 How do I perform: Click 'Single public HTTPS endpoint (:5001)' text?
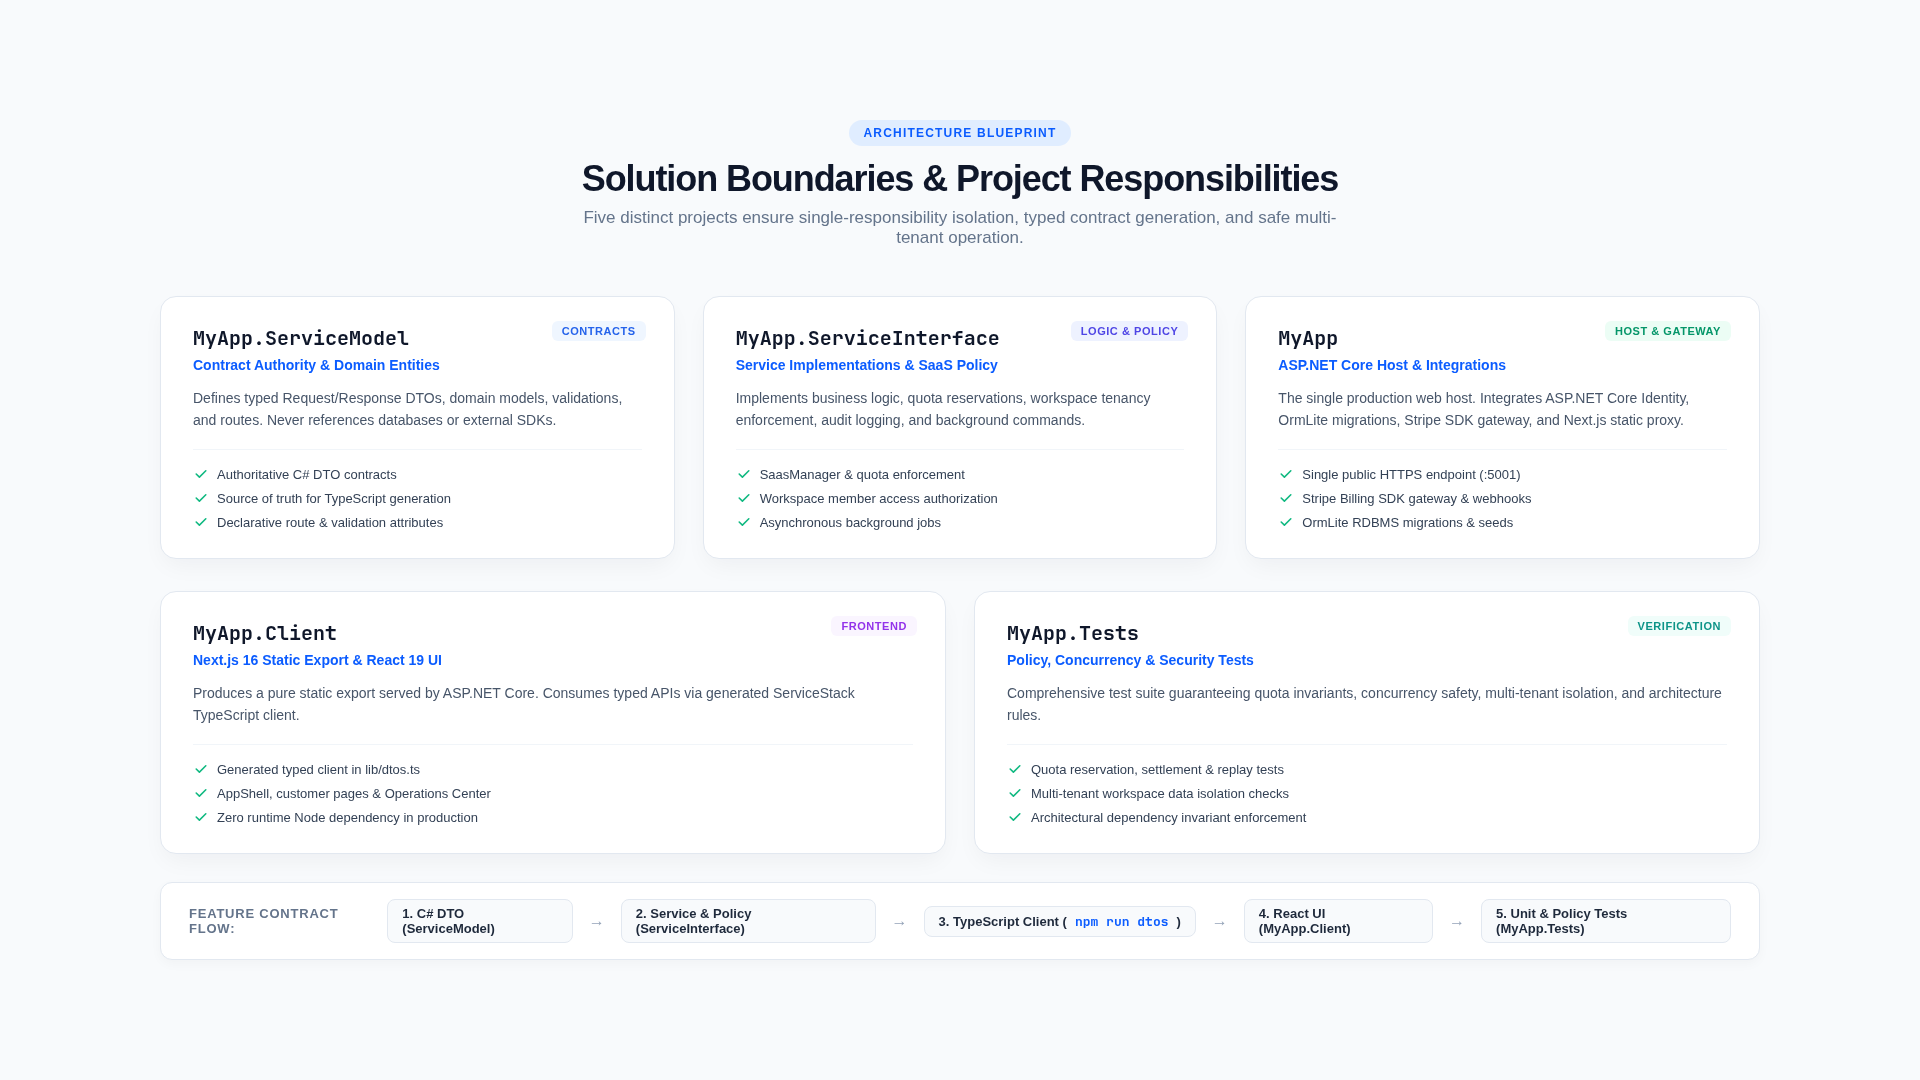pyautogui.click(x=1411, y=474)
